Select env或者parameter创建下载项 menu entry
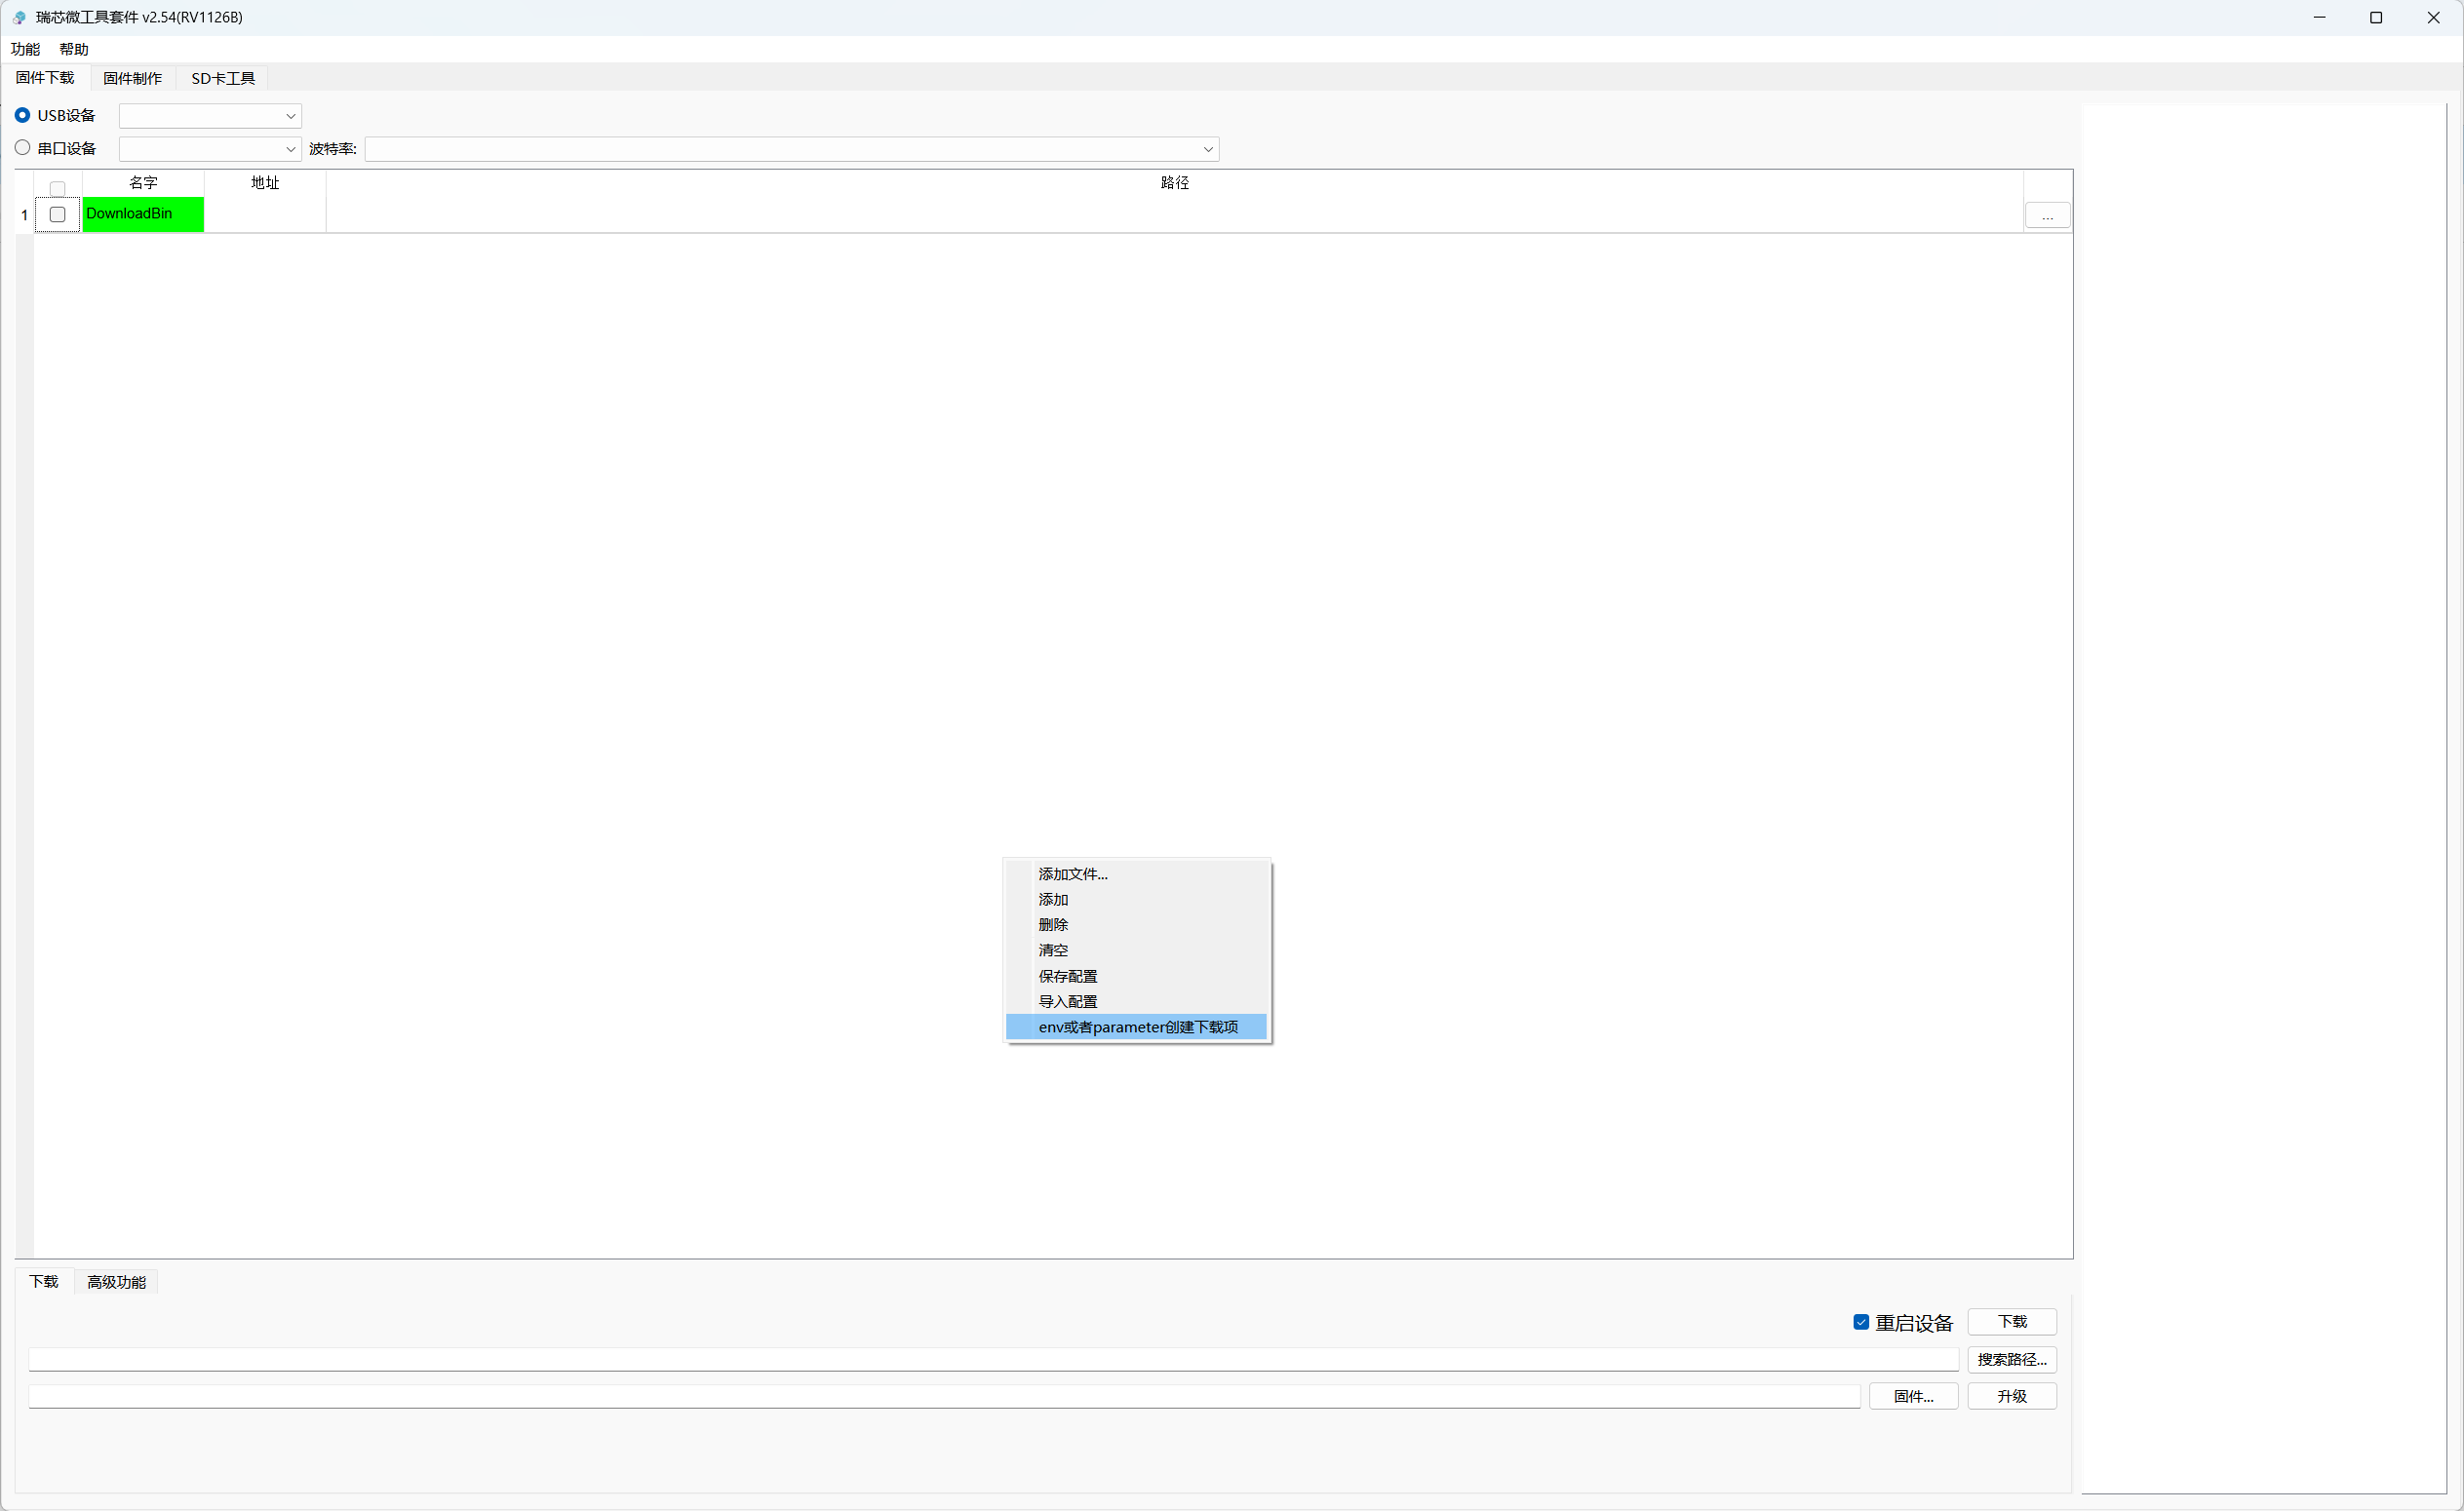Viewport: 2464px width, 1511px height. click(x=1137, y=1027)
